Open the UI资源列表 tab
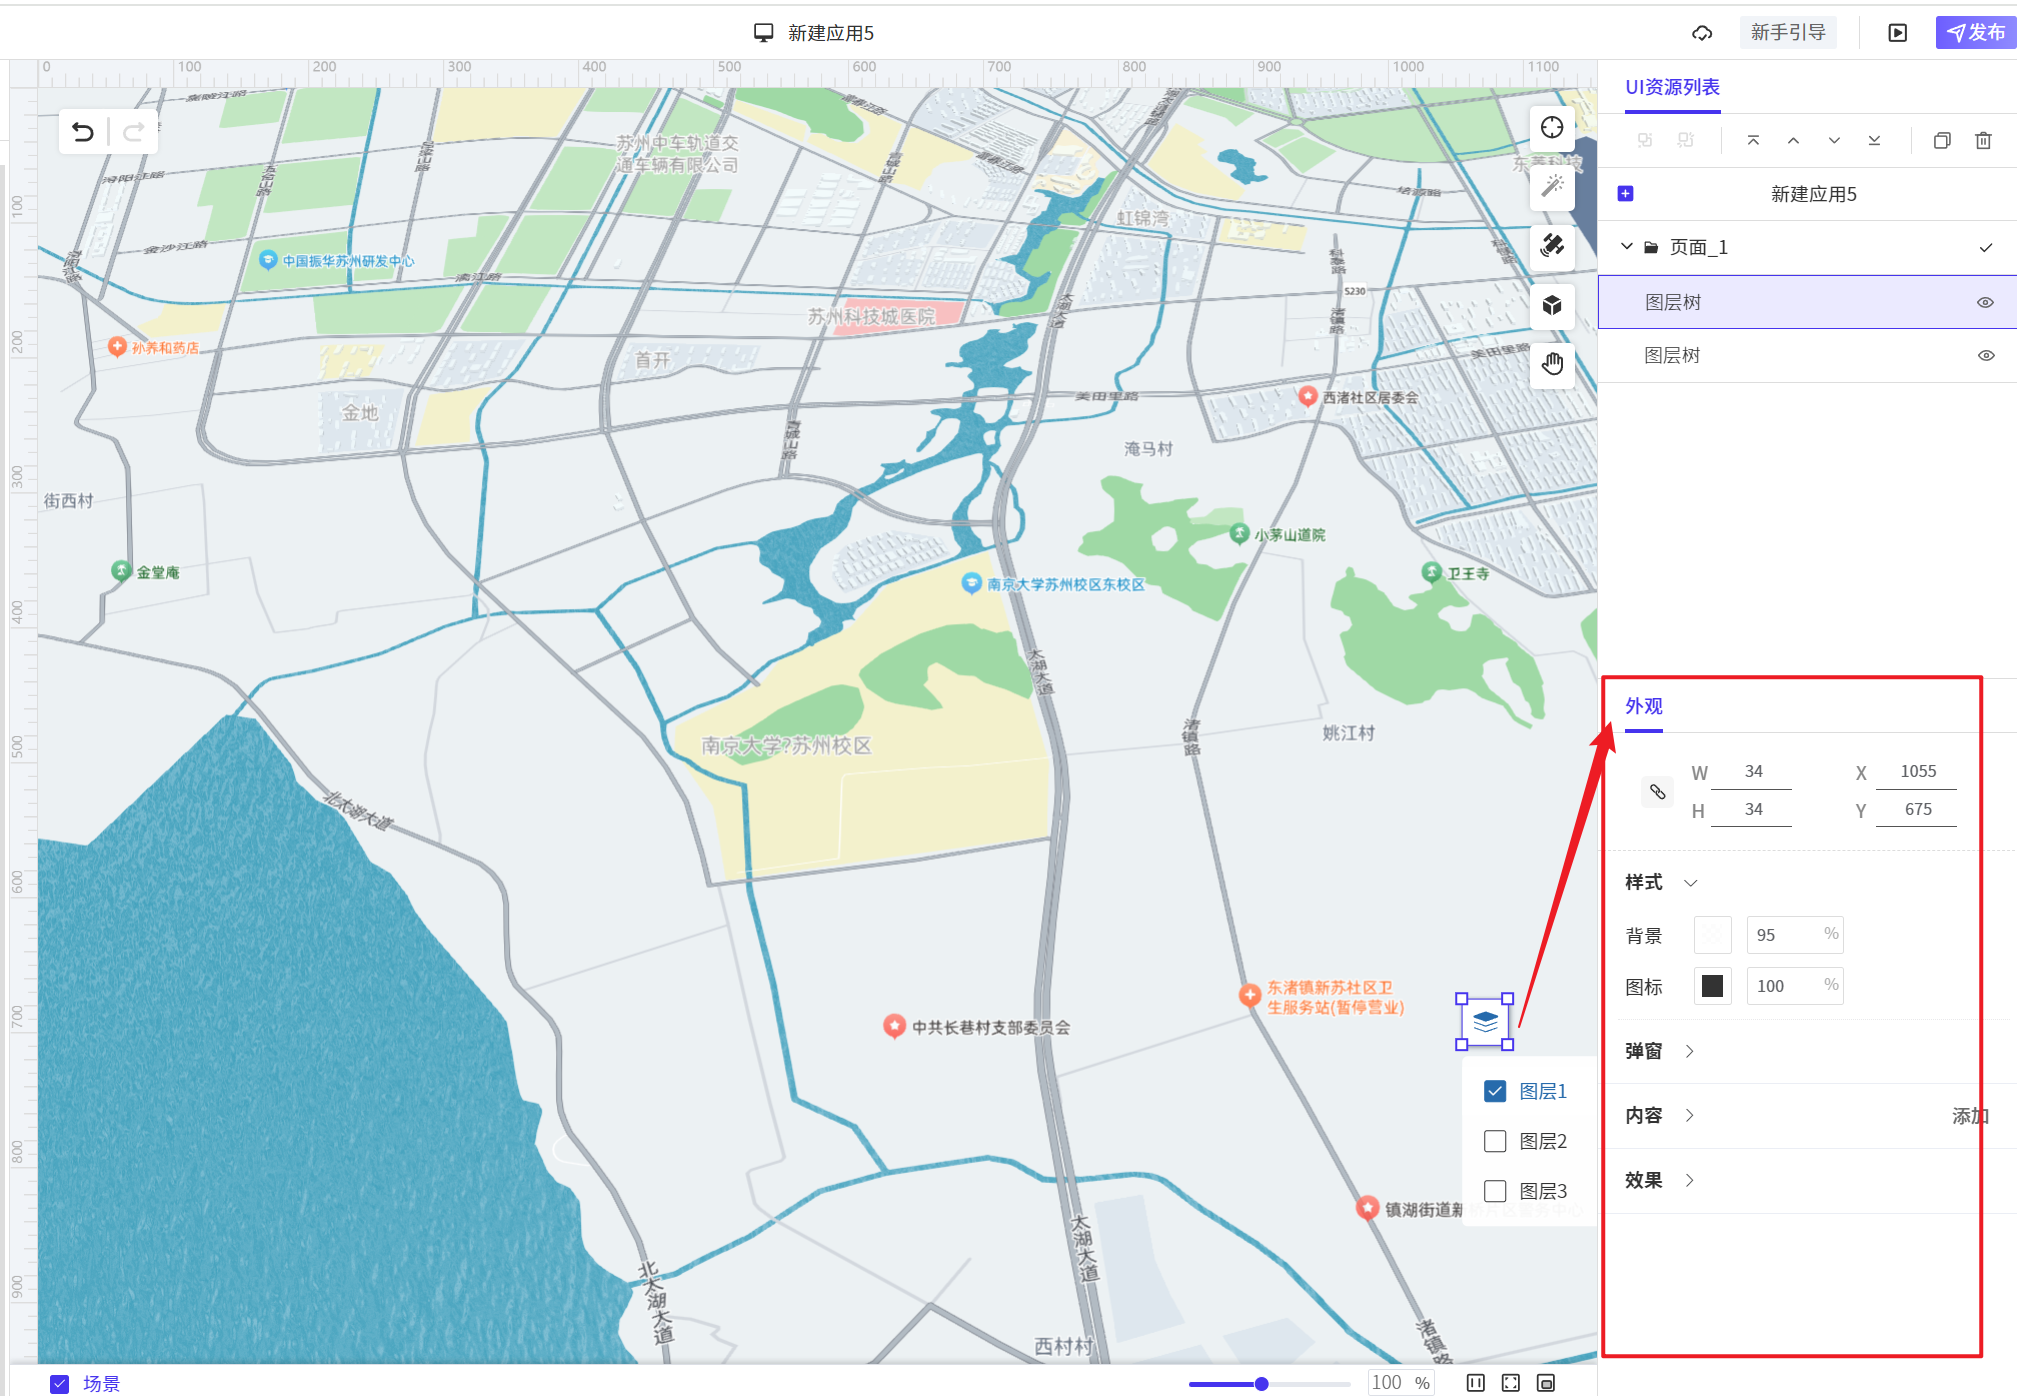2017x1396 pixels. (x=1672, y=87)
